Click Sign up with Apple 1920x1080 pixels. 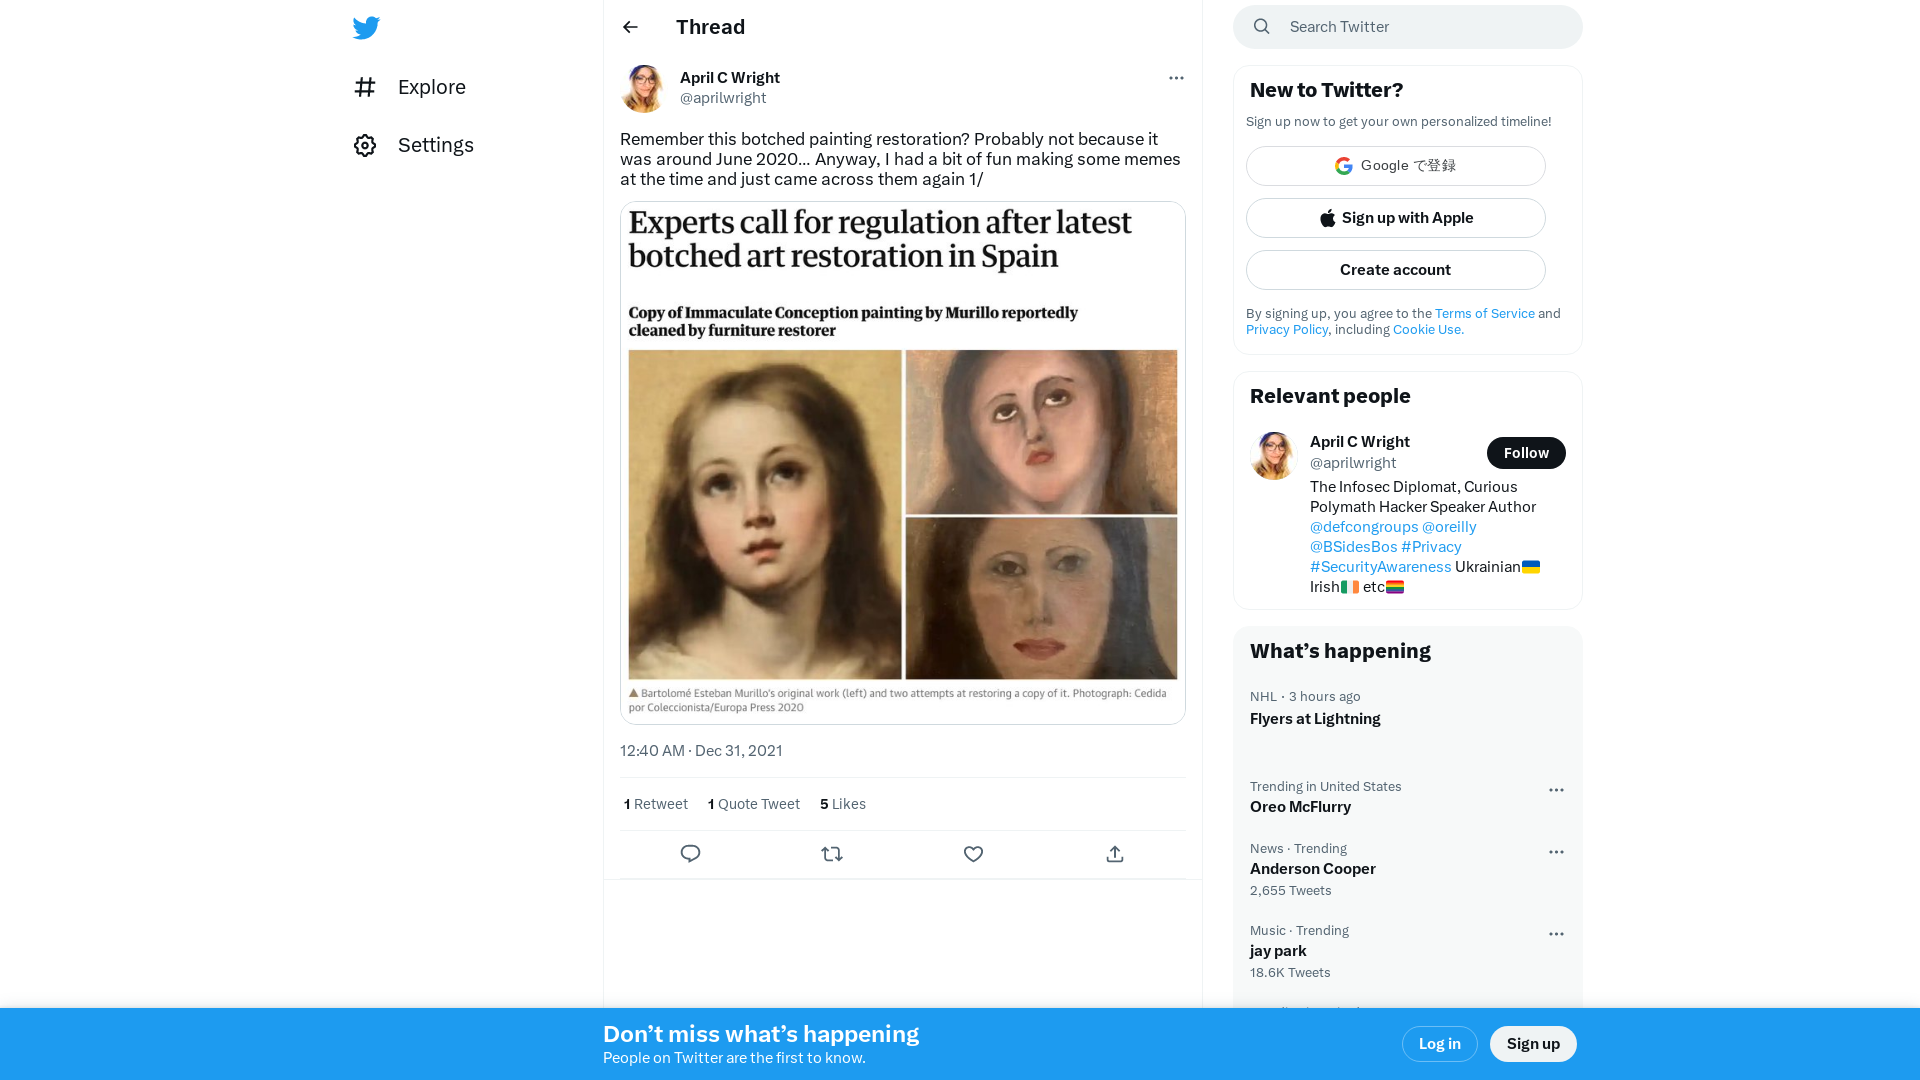(1396, 218)
